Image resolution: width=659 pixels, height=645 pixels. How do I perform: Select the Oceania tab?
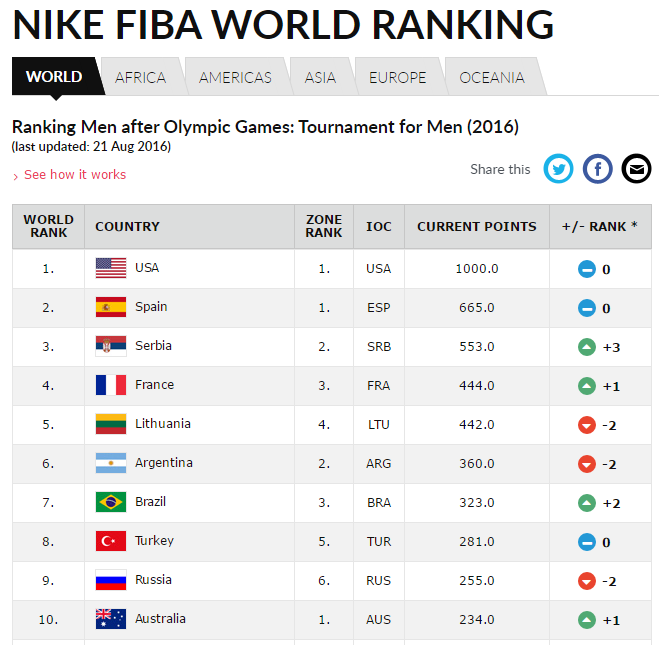click(492, 77)
